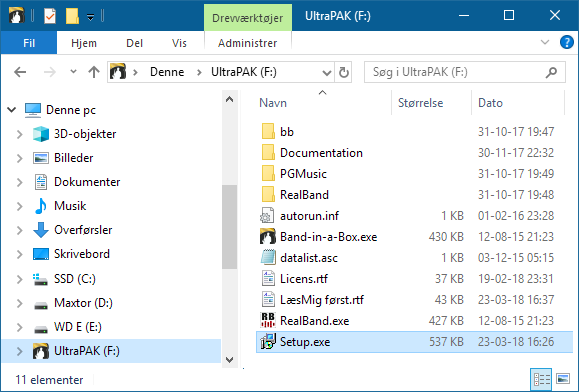Select the Overførsler download arrow icon
This screenshot has height=392, width=579.
coord(41,230)
